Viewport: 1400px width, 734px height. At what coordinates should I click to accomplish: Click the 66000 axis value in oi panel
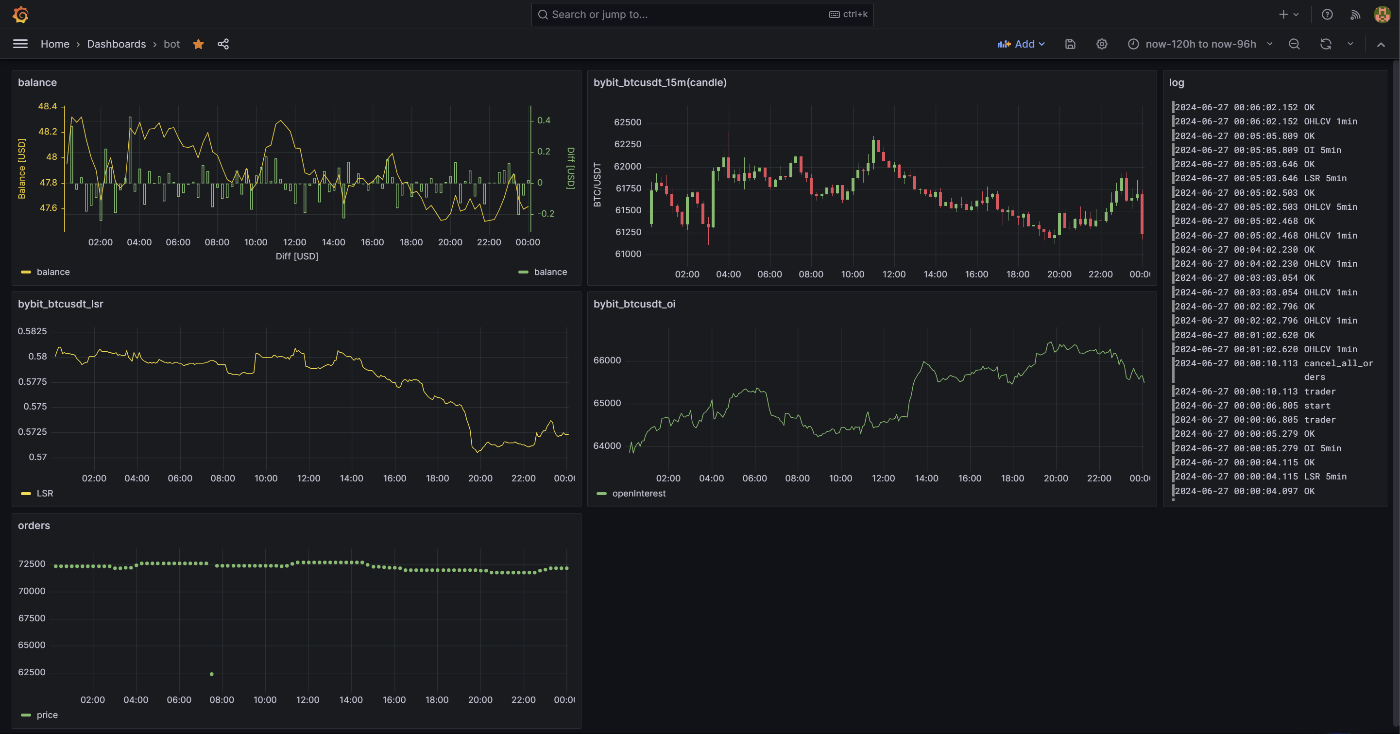point(607,360)
